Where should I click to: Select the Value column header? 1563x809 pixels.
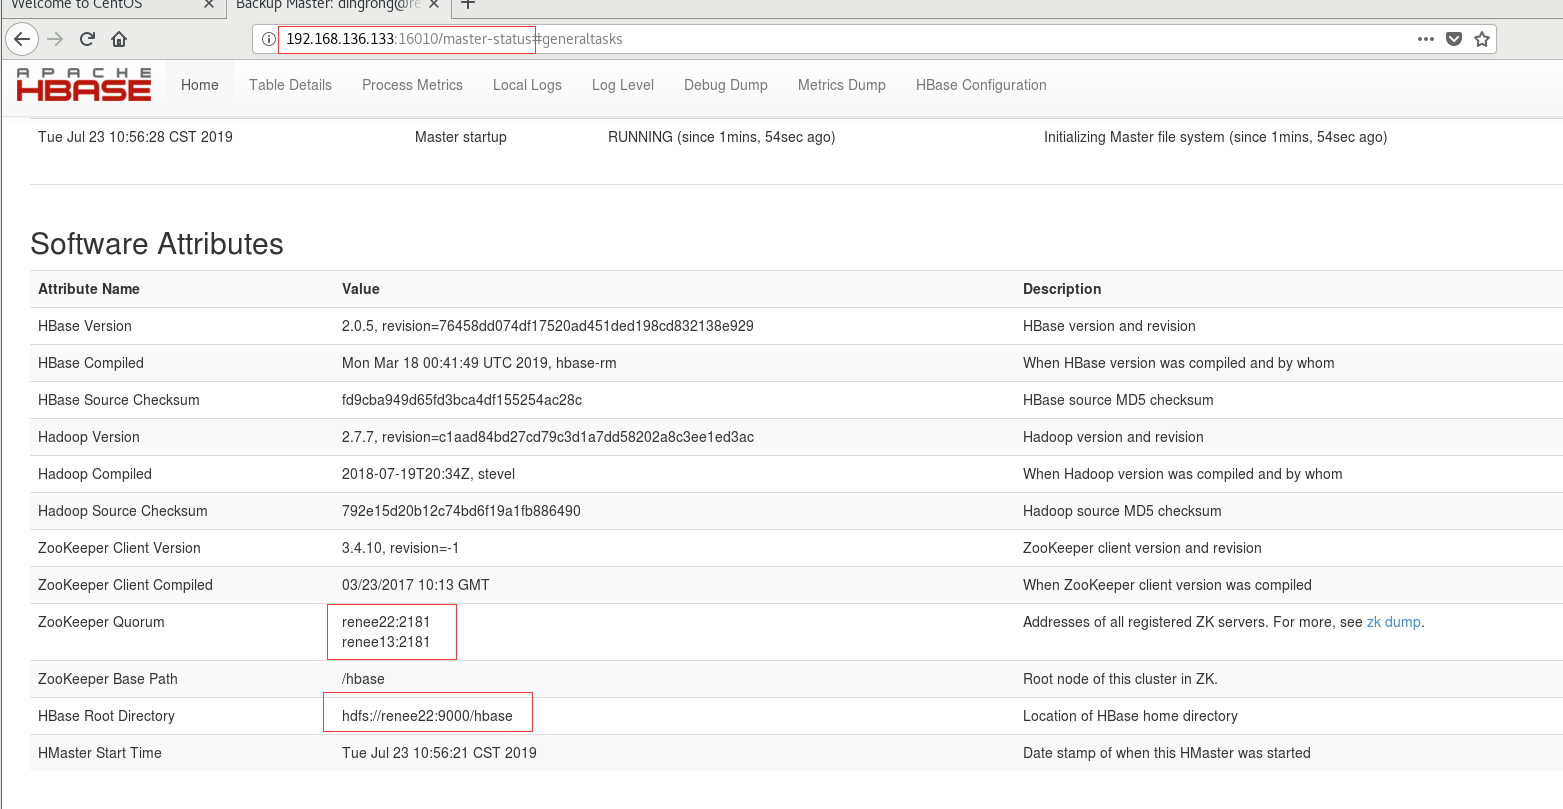(361, 289)
